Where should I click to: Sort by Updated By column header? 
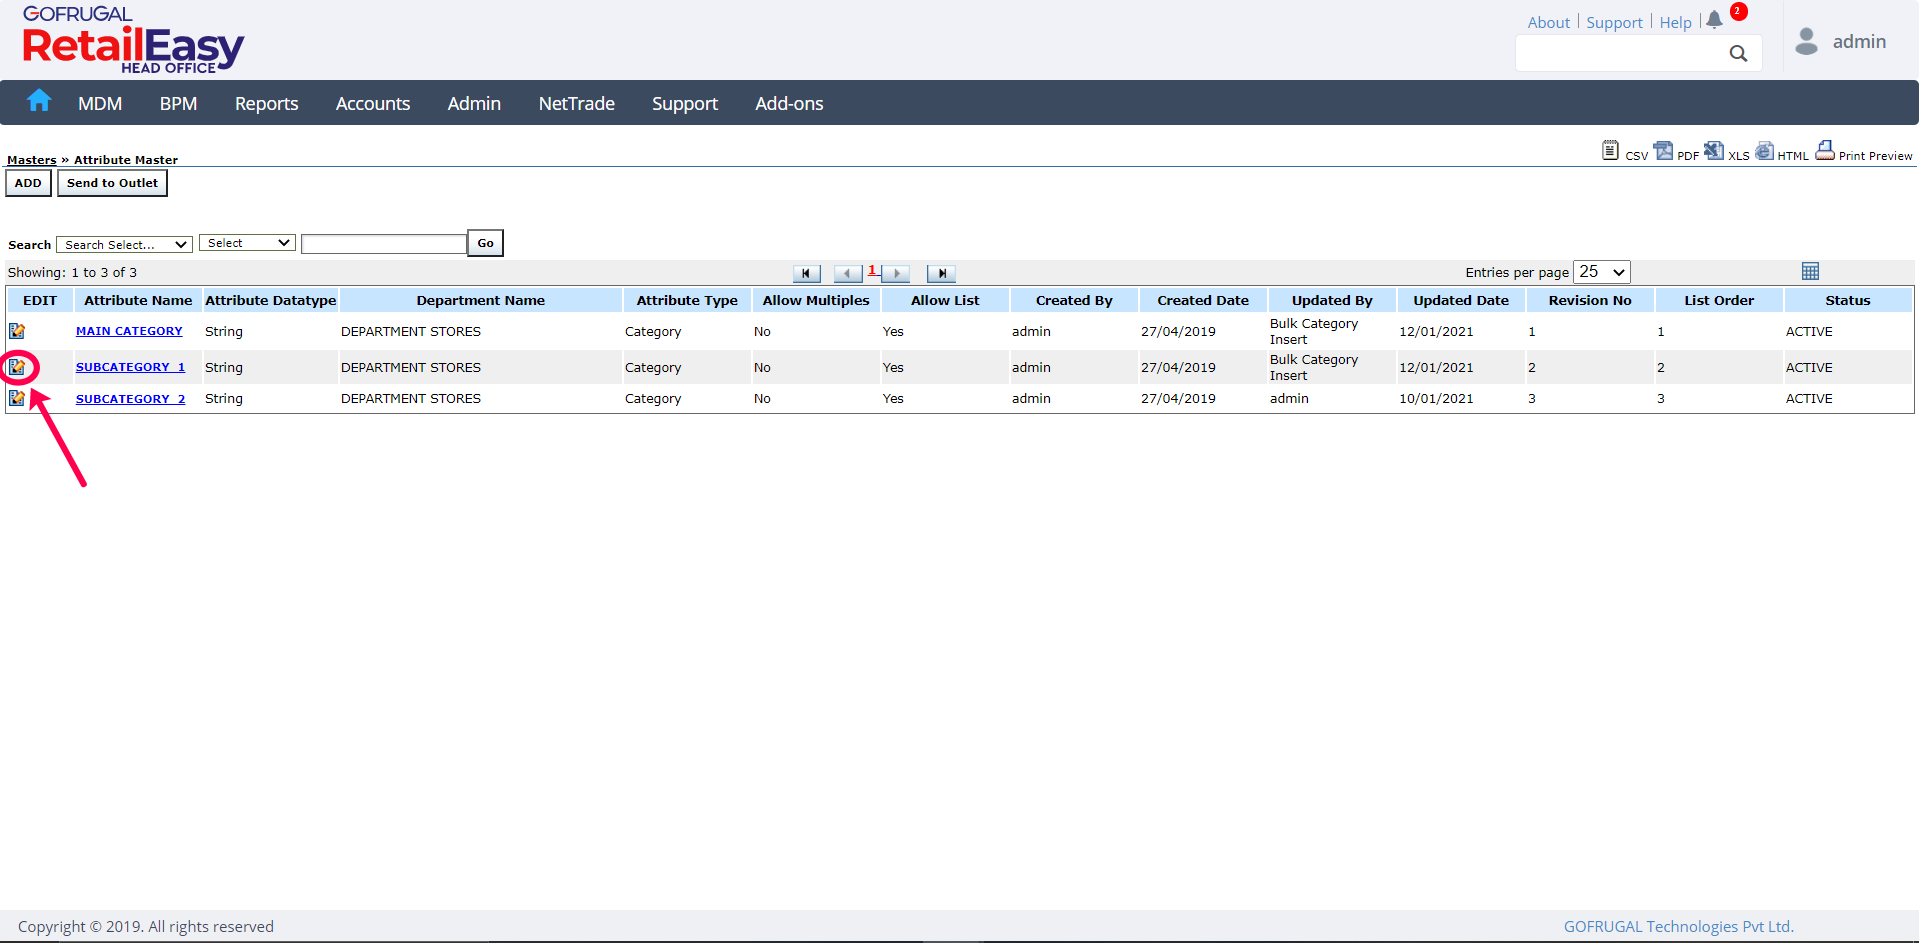click(x=1332, y=300)
